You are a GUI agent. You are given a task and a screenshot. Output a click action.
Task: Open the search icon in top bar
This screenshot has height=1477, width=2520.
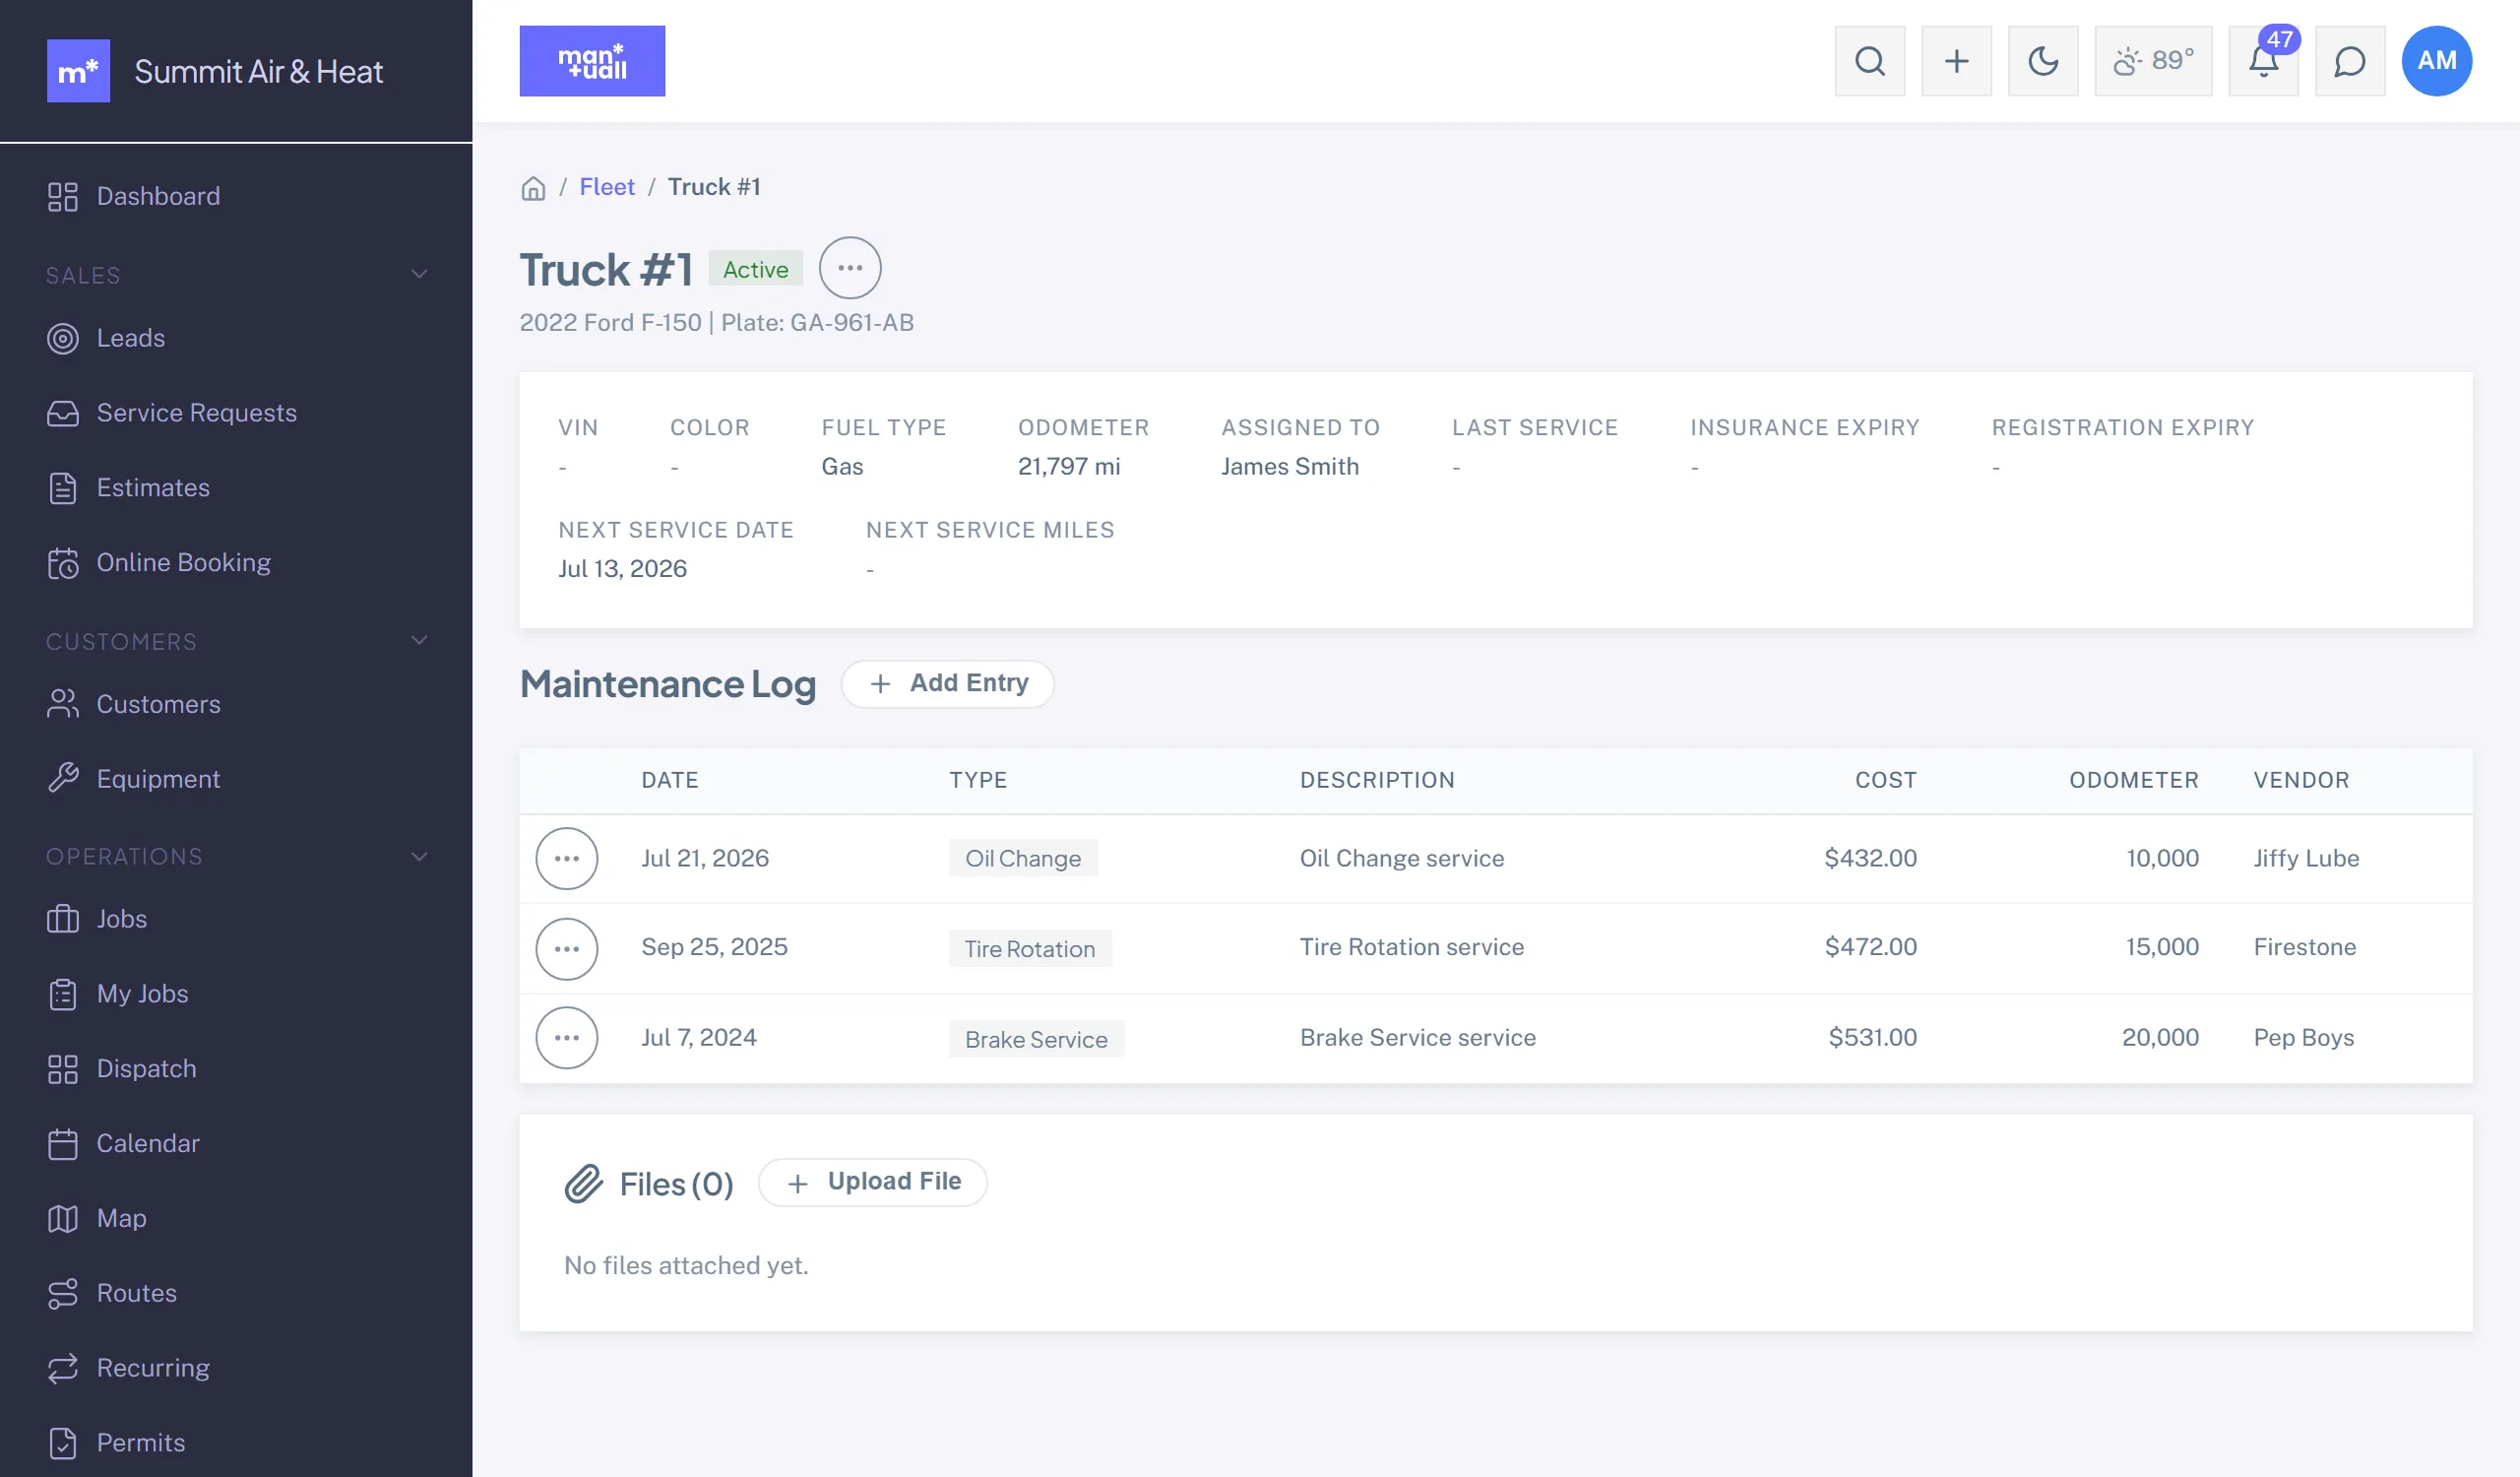coord(1869,61)
